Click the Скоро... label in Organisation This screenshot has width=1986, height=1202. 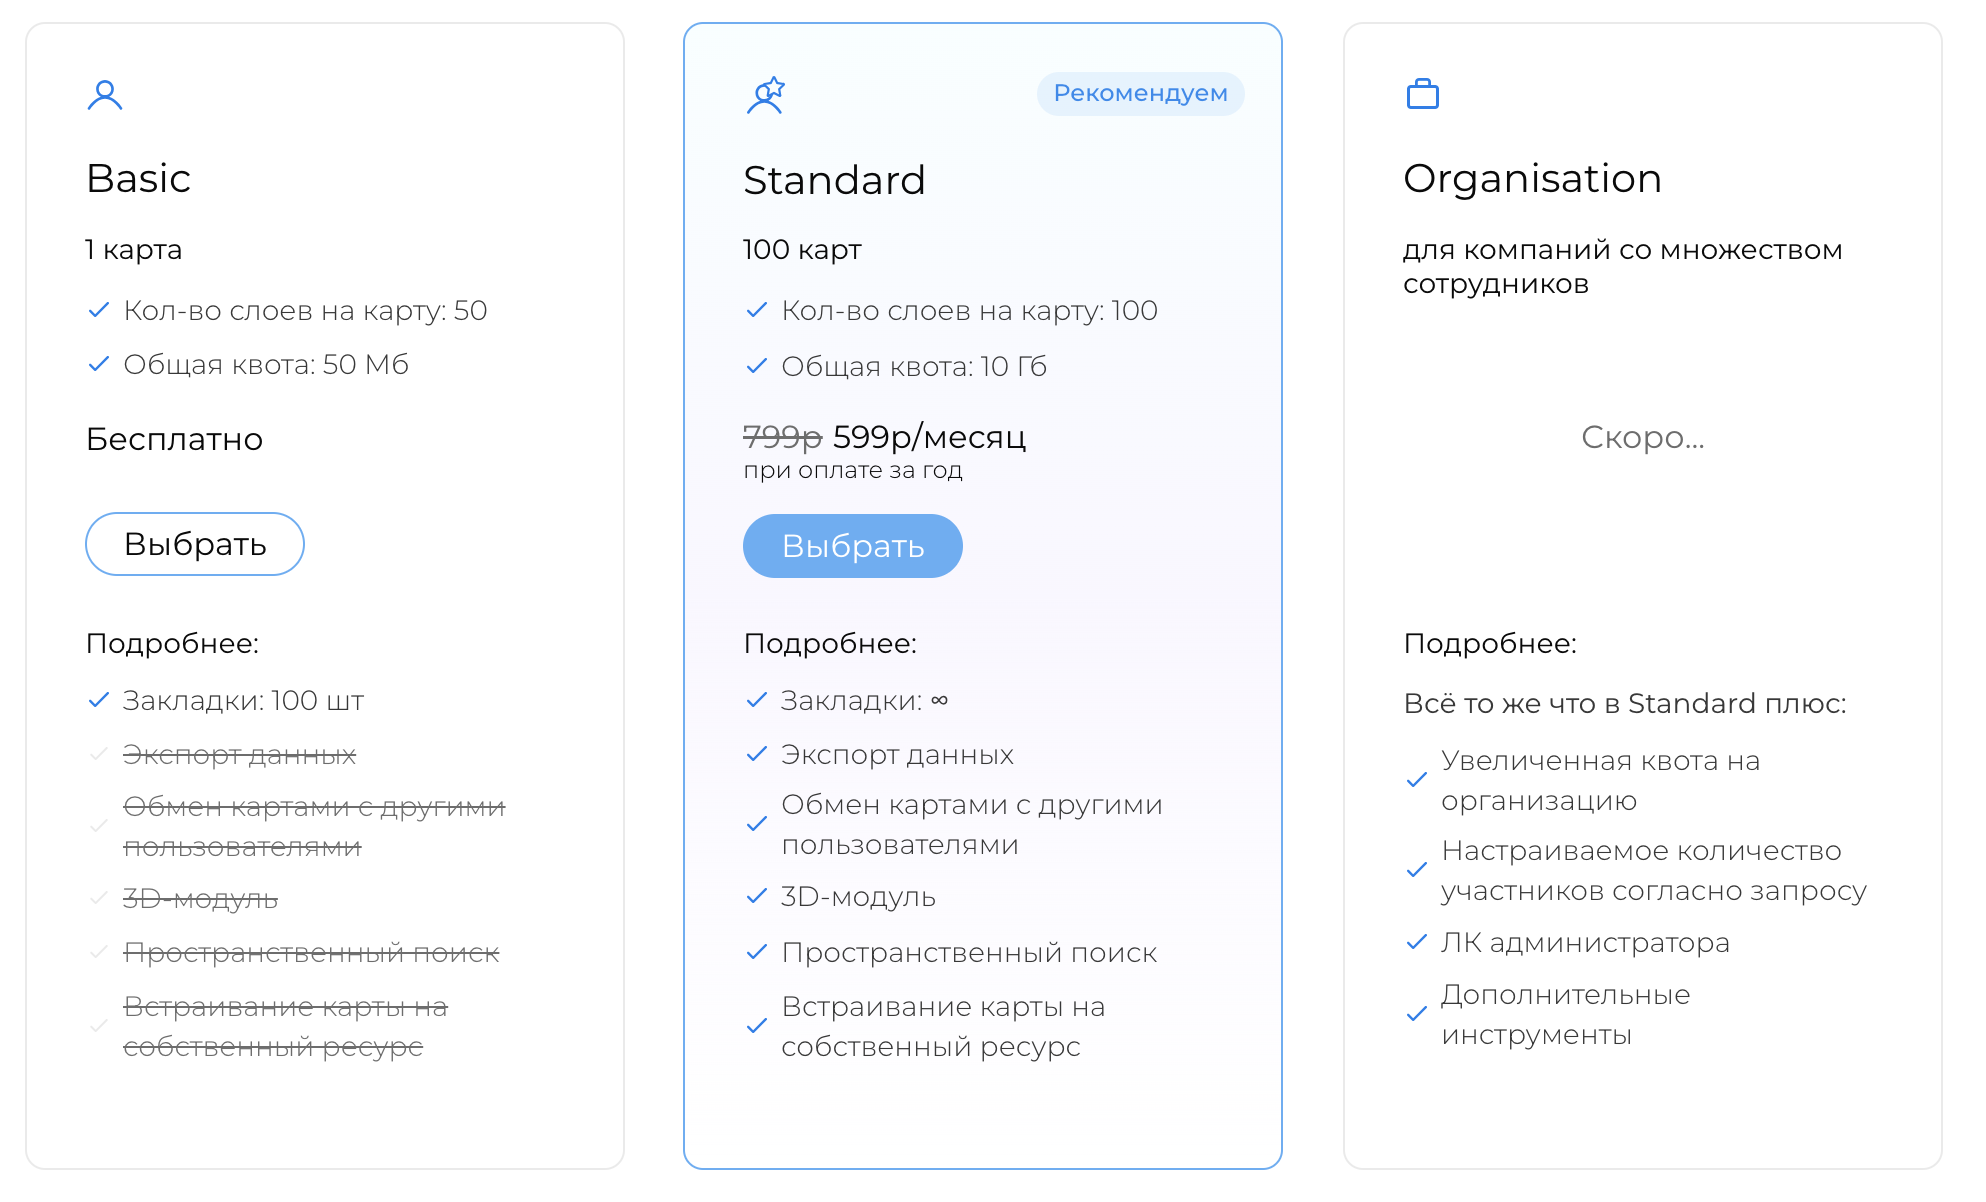click(1642, 437)
